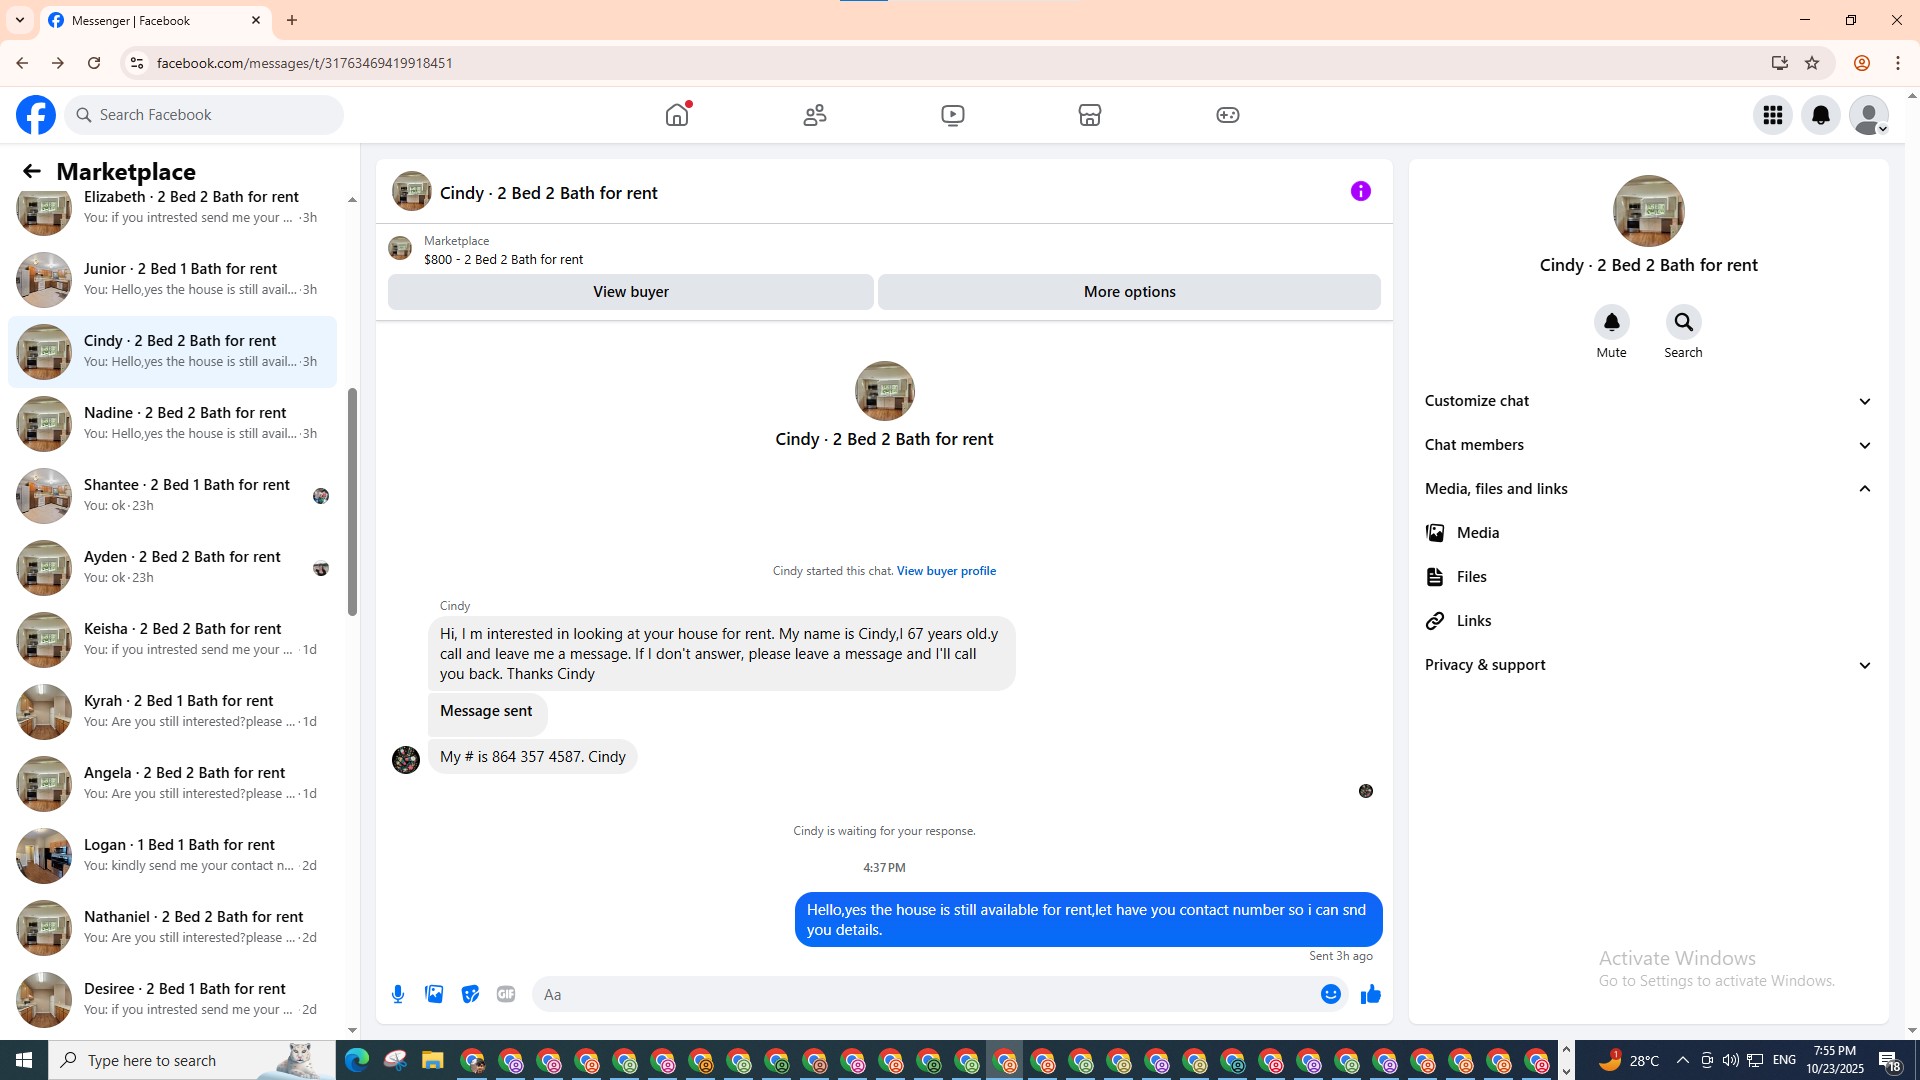
Task: Open the Marketplace tab in top navigation
Action: (x=1089, y=115)
